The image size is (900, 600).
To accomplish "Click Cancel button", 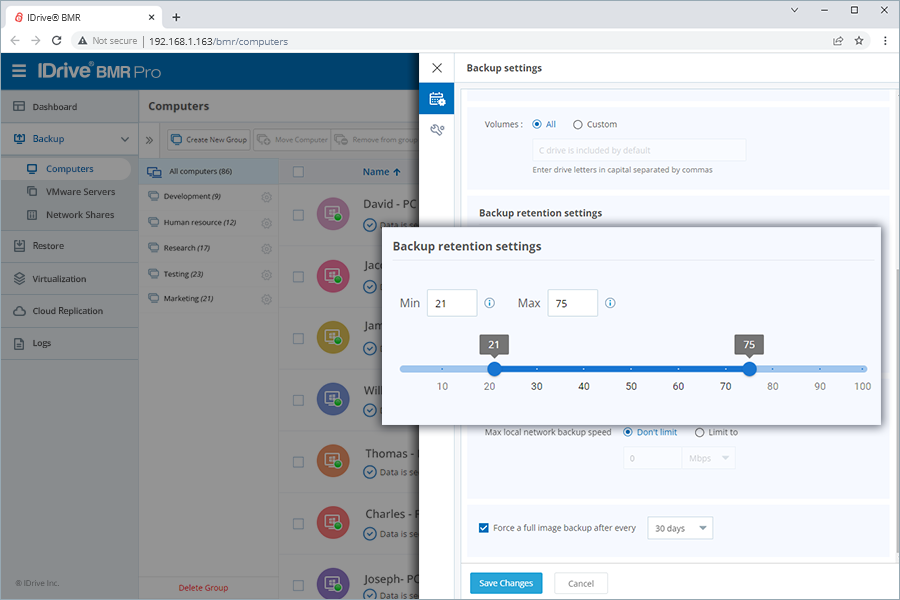I will (581, 583).
